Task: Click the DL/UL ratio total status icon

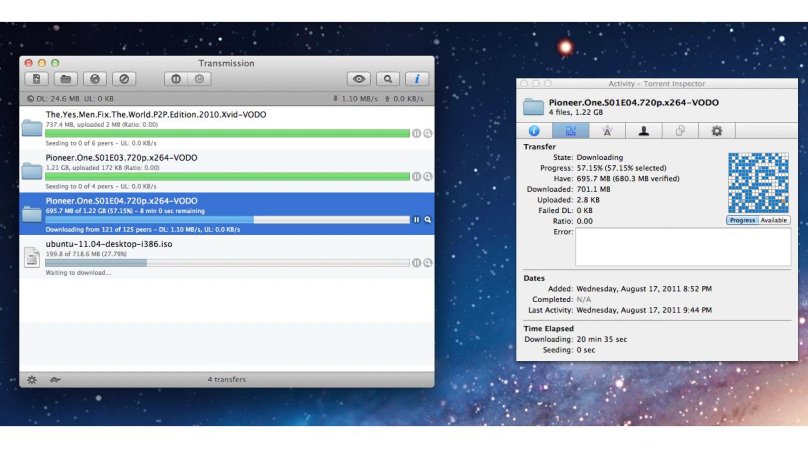Action: 30,98
